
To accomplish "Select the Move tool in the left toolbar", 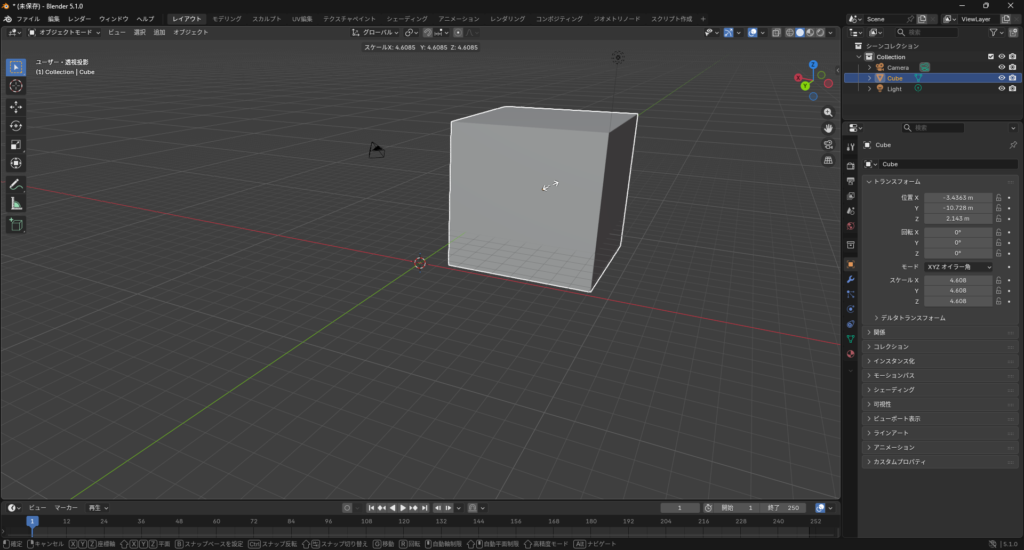I will click(x=16, y=106).
